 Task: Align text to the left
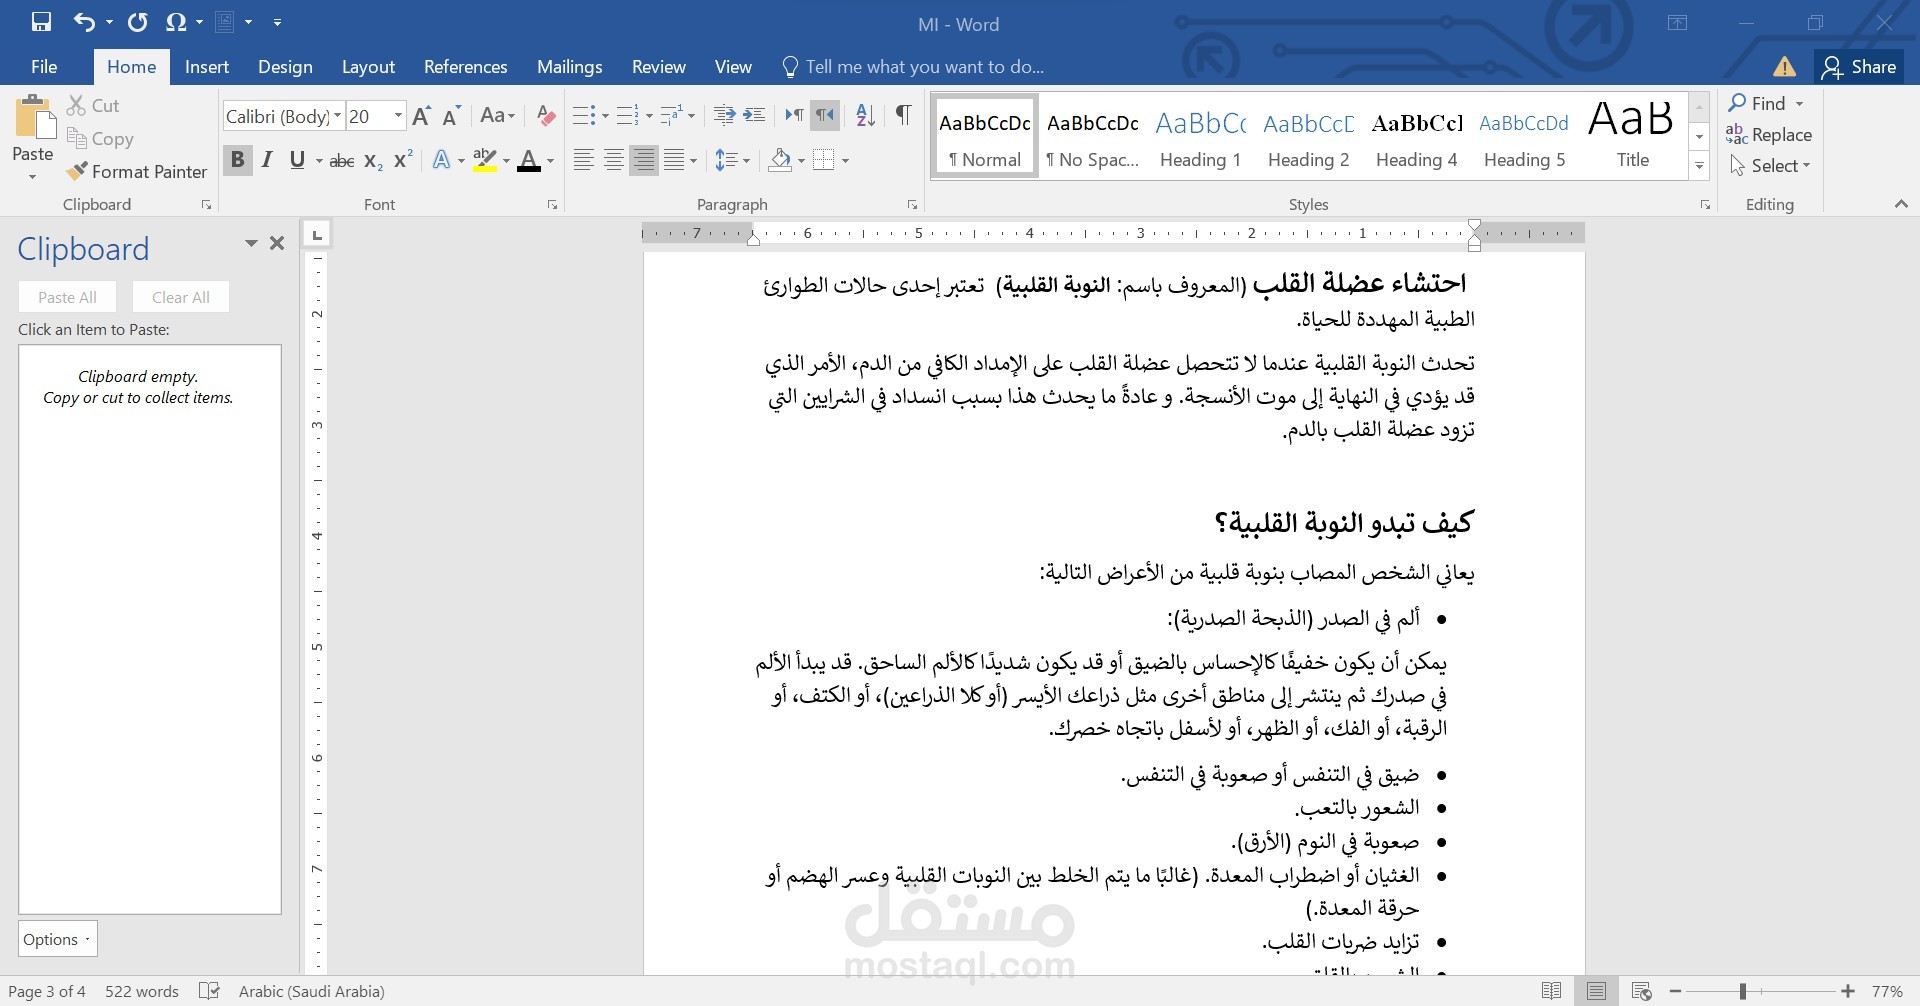tap(584, 161)
